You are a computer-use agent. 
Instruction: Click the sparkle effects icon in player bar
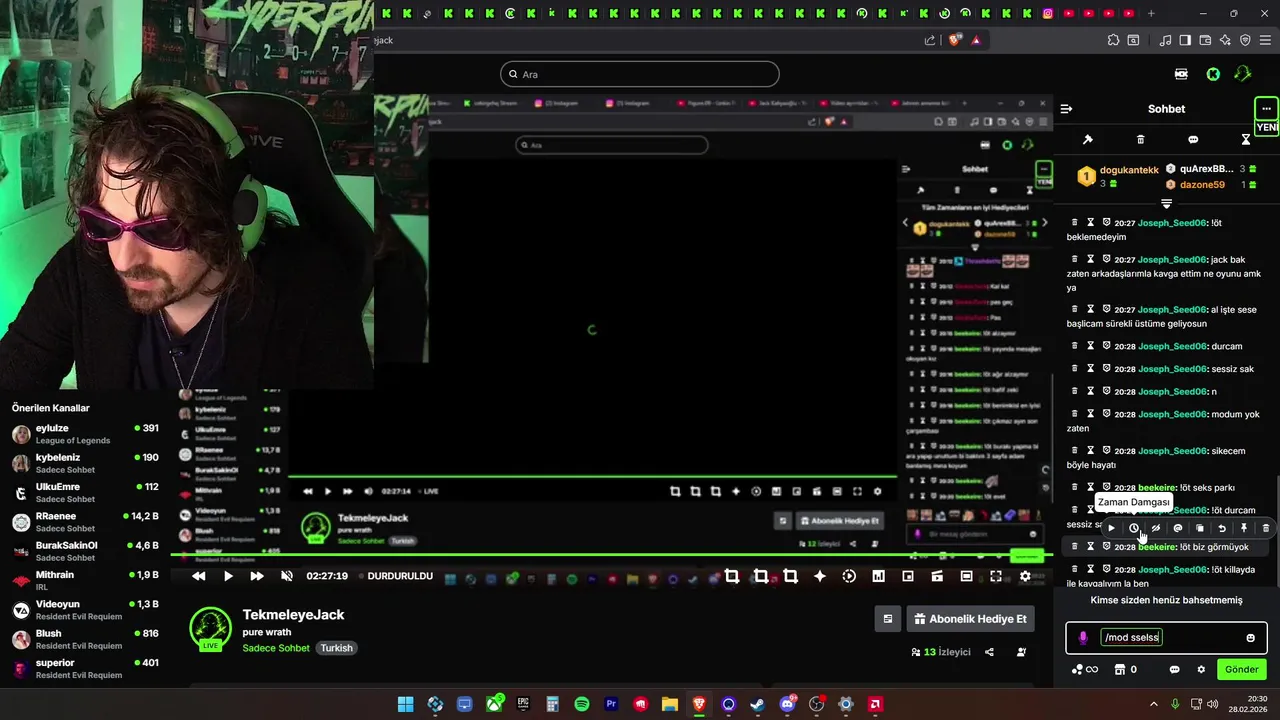click(820, 576)
